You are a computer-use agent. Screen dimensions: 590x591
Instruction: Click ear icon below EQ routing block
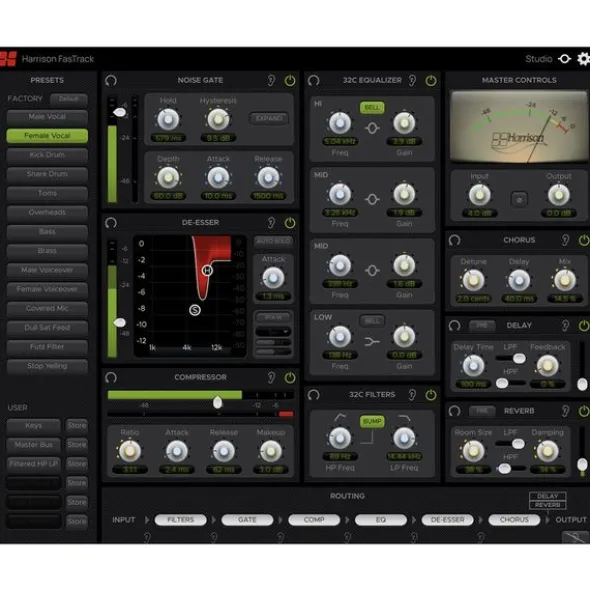click(x=348, y=537)
